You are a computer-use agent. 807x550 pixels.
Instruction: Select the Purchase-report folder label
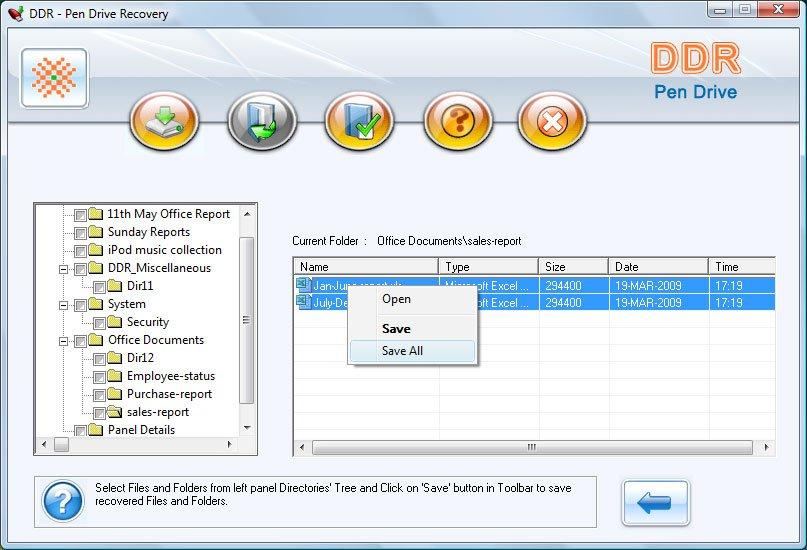point(169,394)
